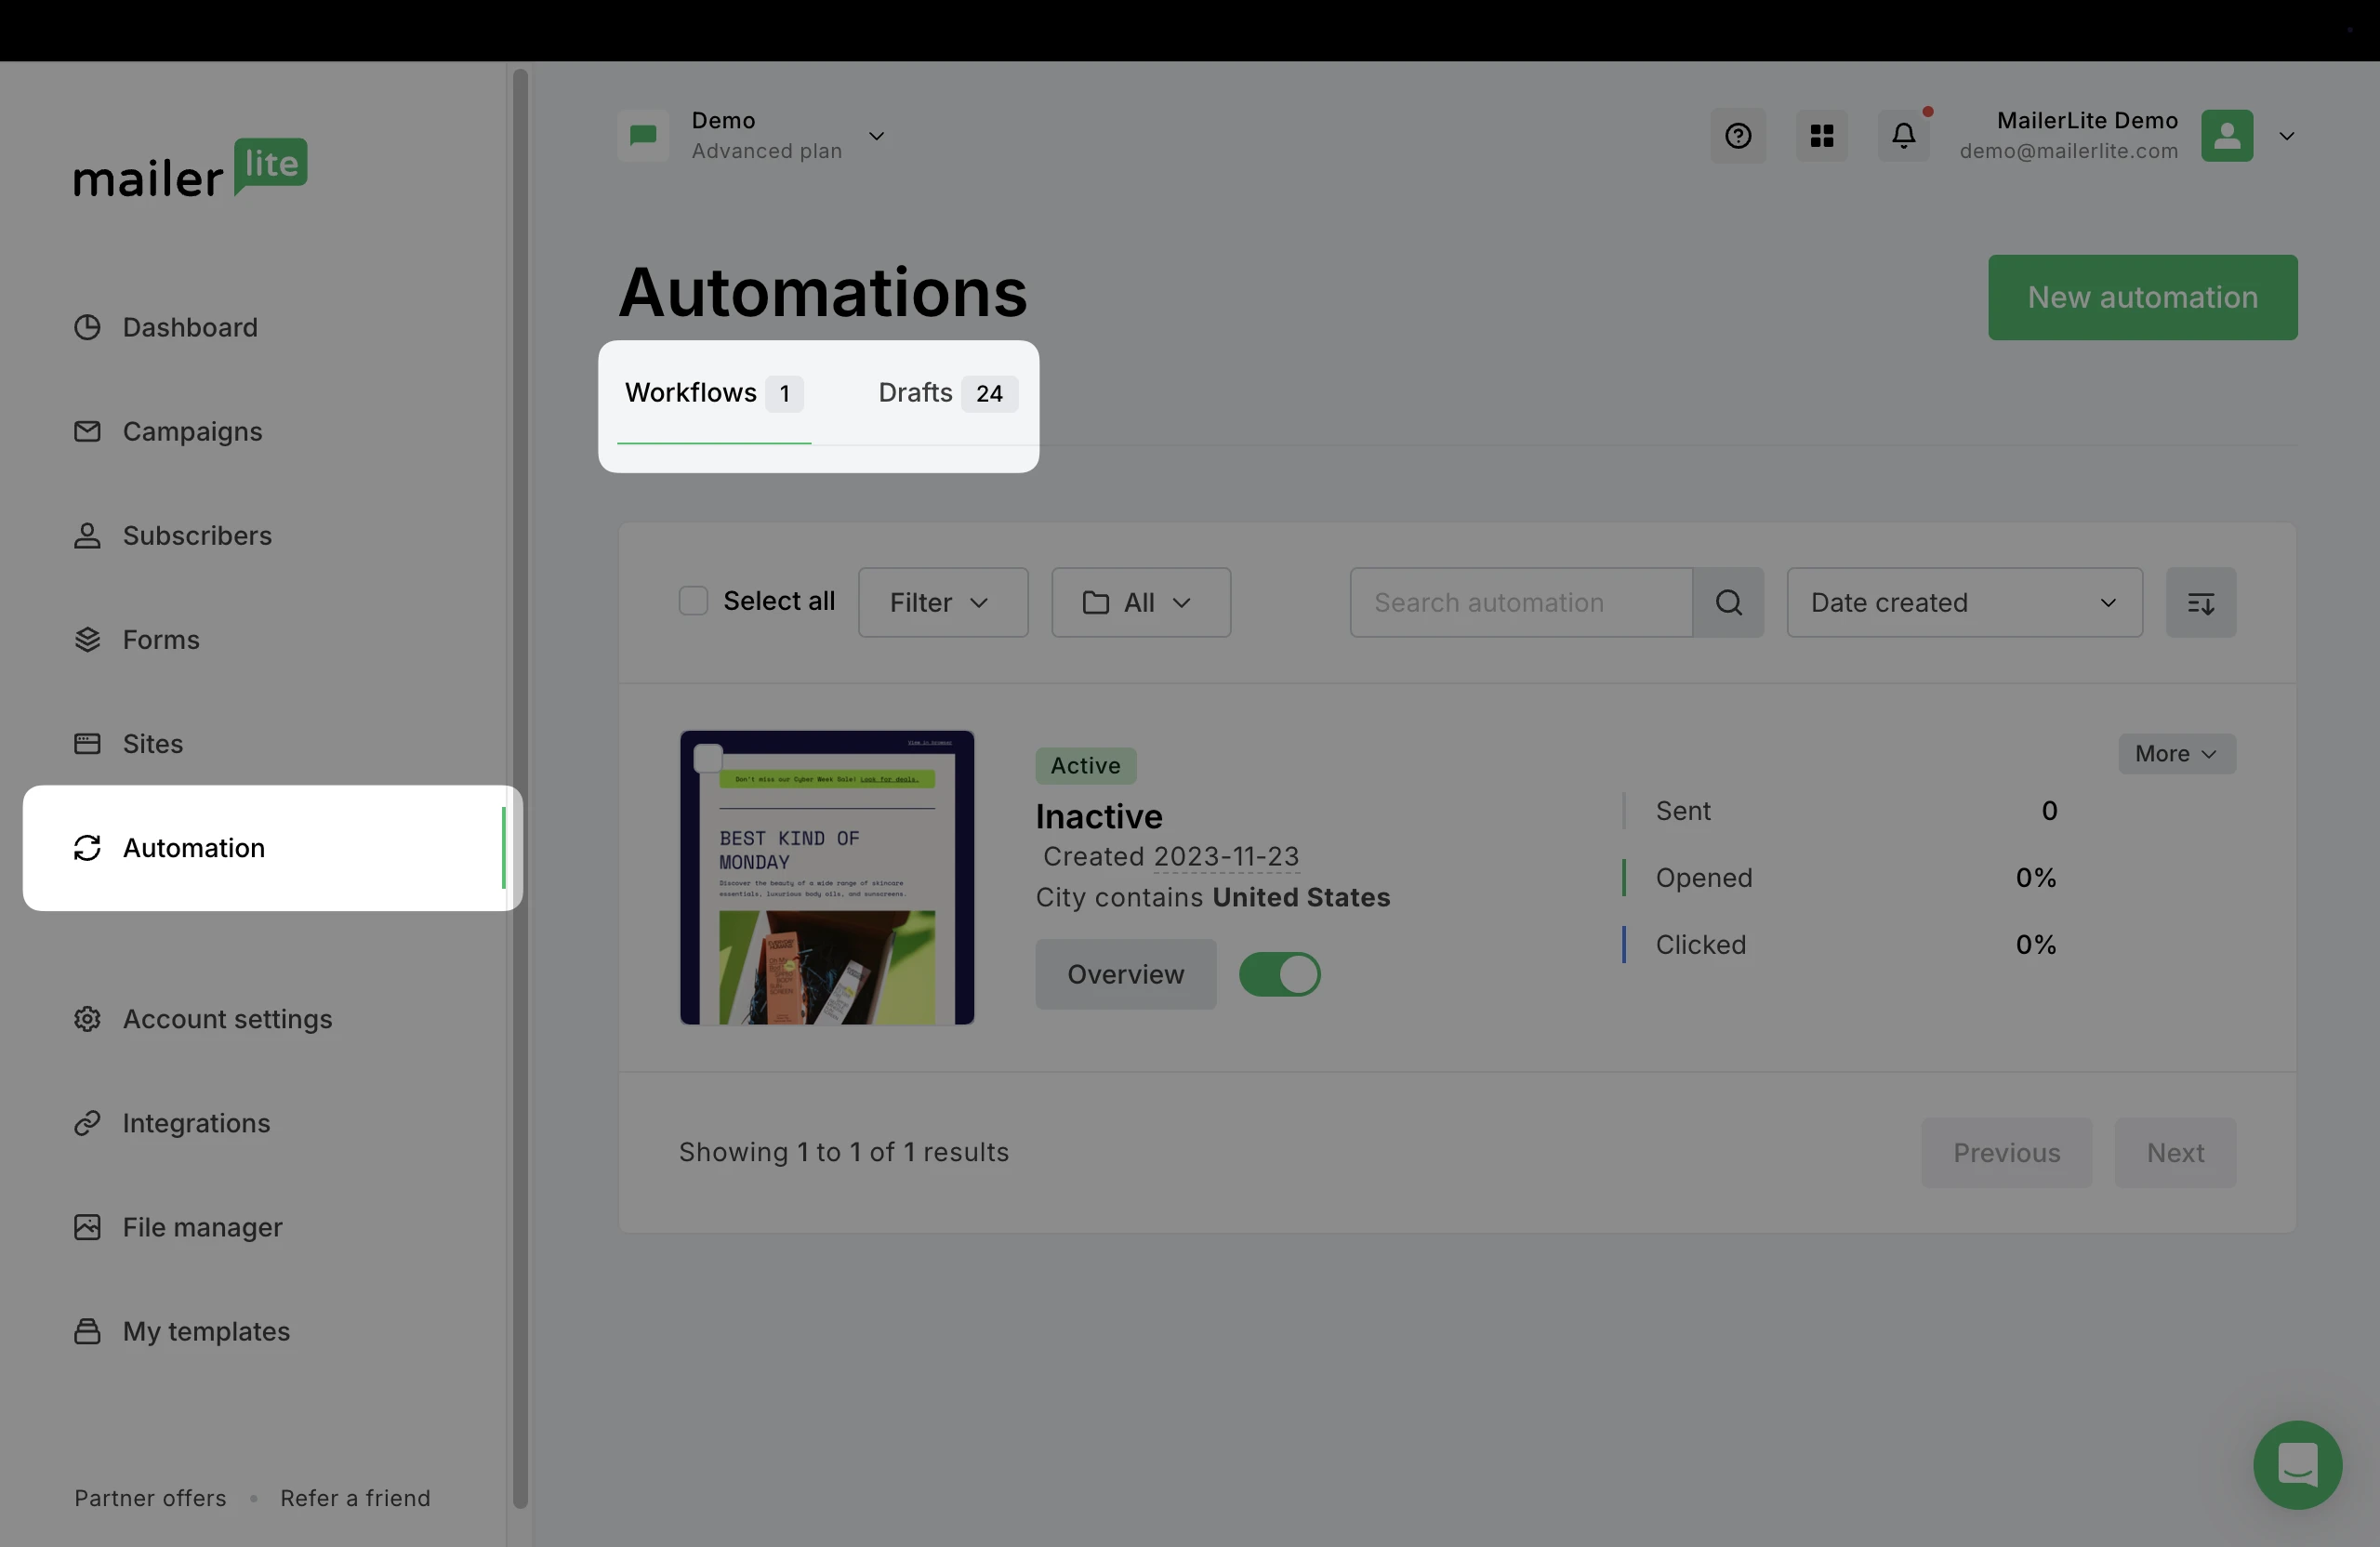Open the live chat bubble icon
2380x1547 pixels.
click(x=2297, y=1464)
